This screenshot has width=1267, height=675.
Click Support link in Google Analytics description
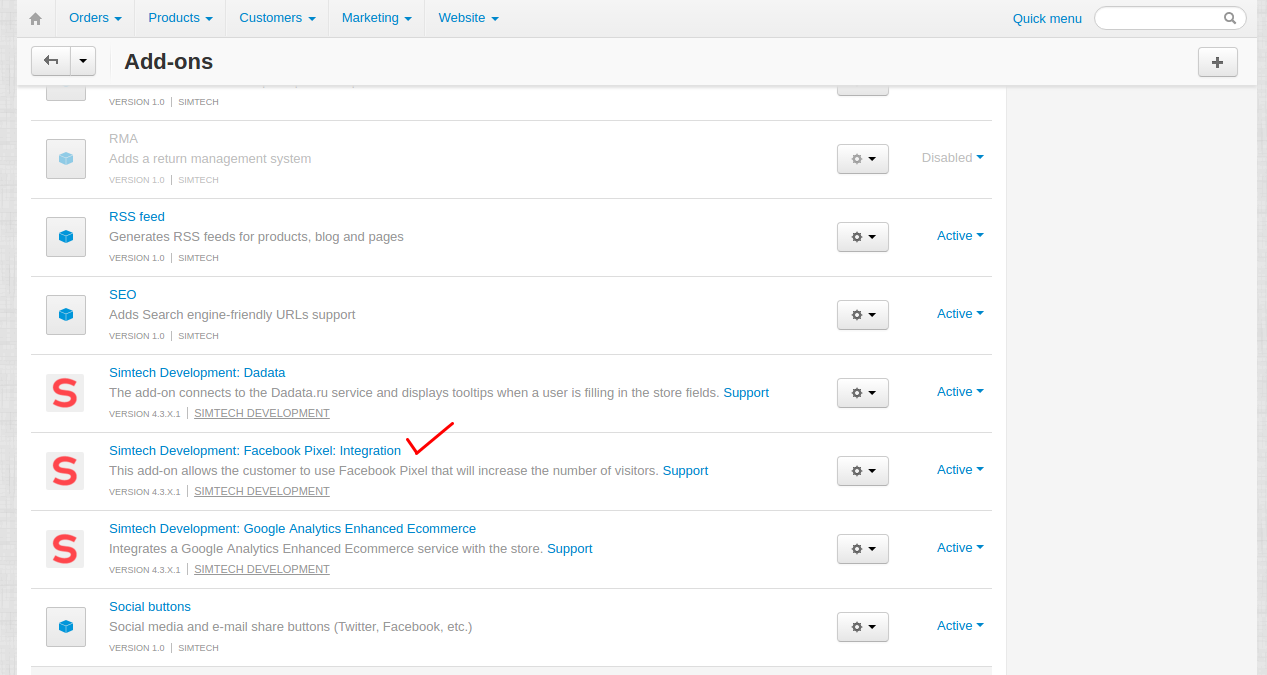(570, 549)
